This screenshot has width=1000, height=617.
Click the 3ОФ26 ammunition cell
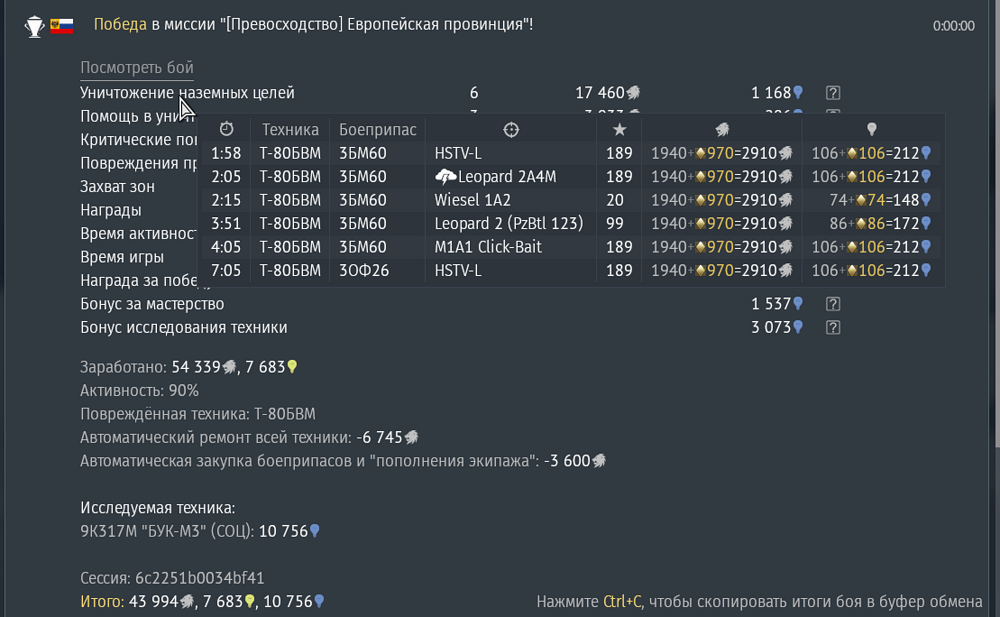[364, 271]
